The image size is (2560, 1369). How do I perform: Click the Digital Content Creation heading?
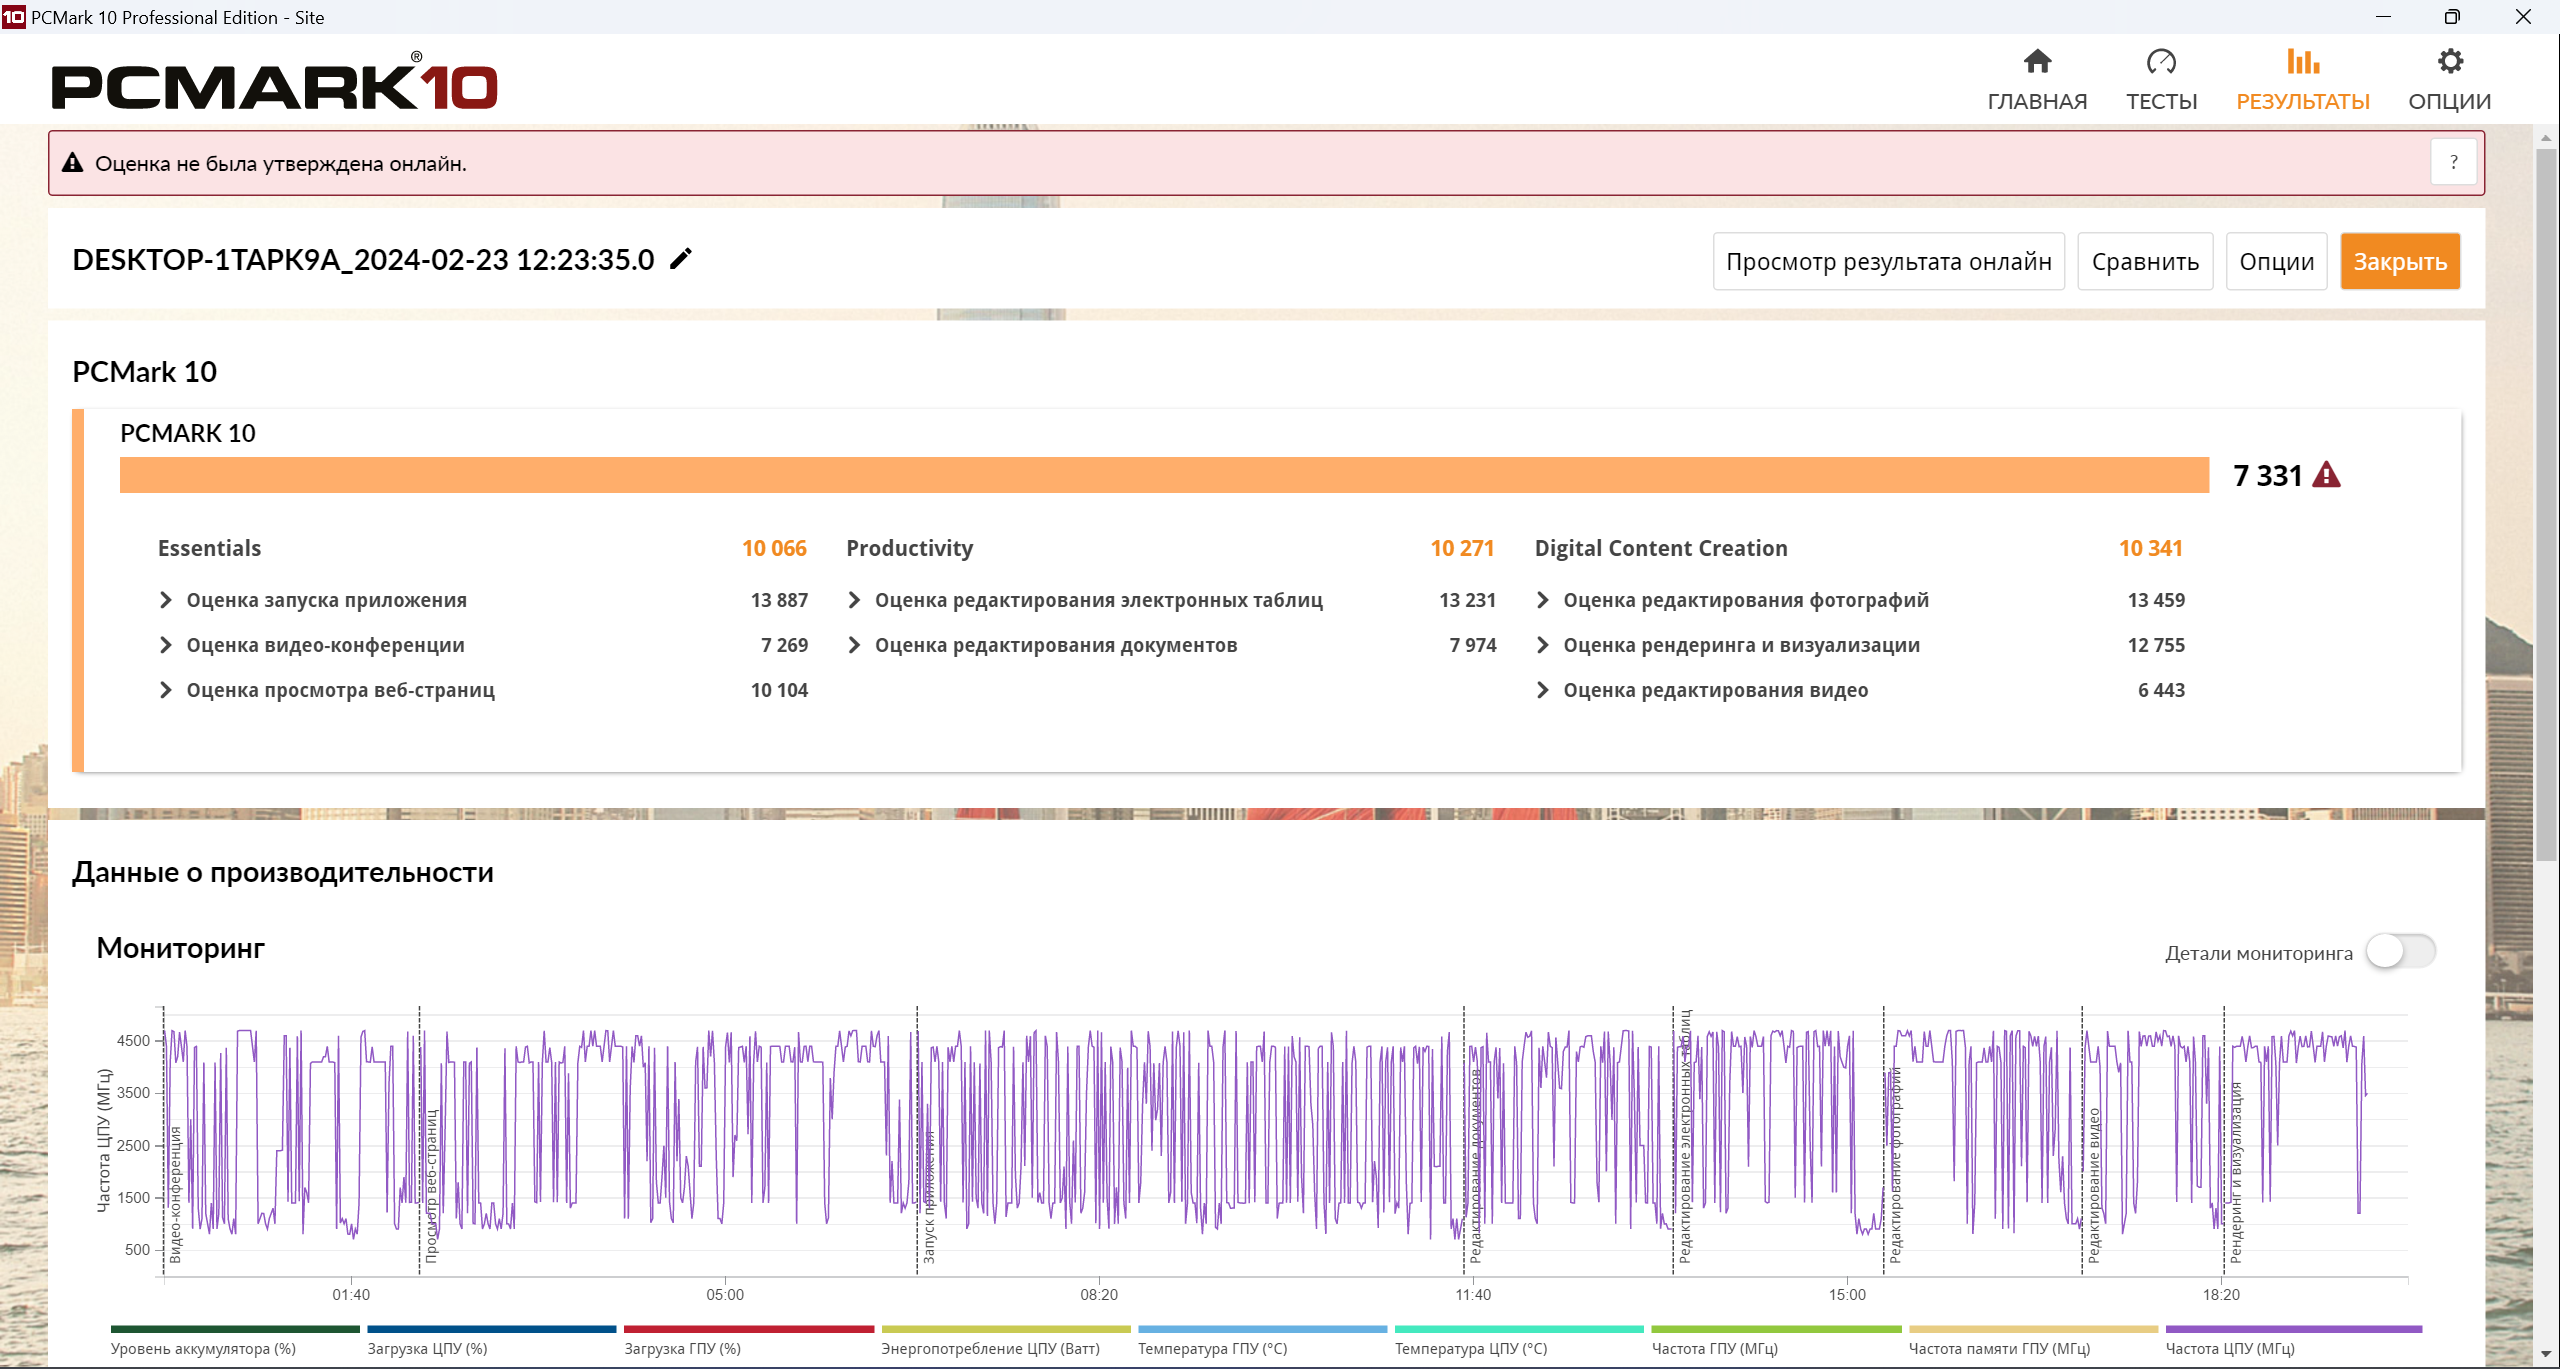1661,548
